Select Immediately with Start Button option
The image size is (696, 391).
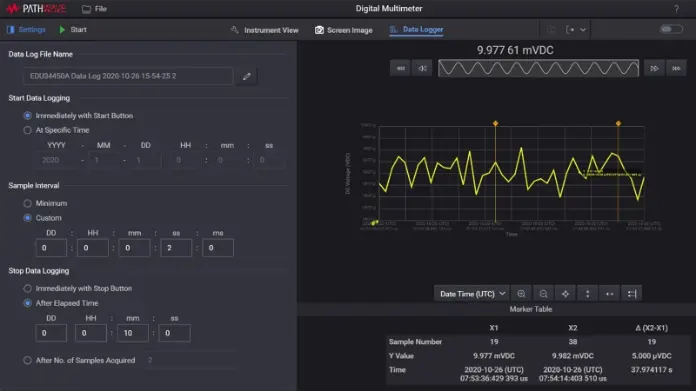pyautogui.click(x=28, y=115)
